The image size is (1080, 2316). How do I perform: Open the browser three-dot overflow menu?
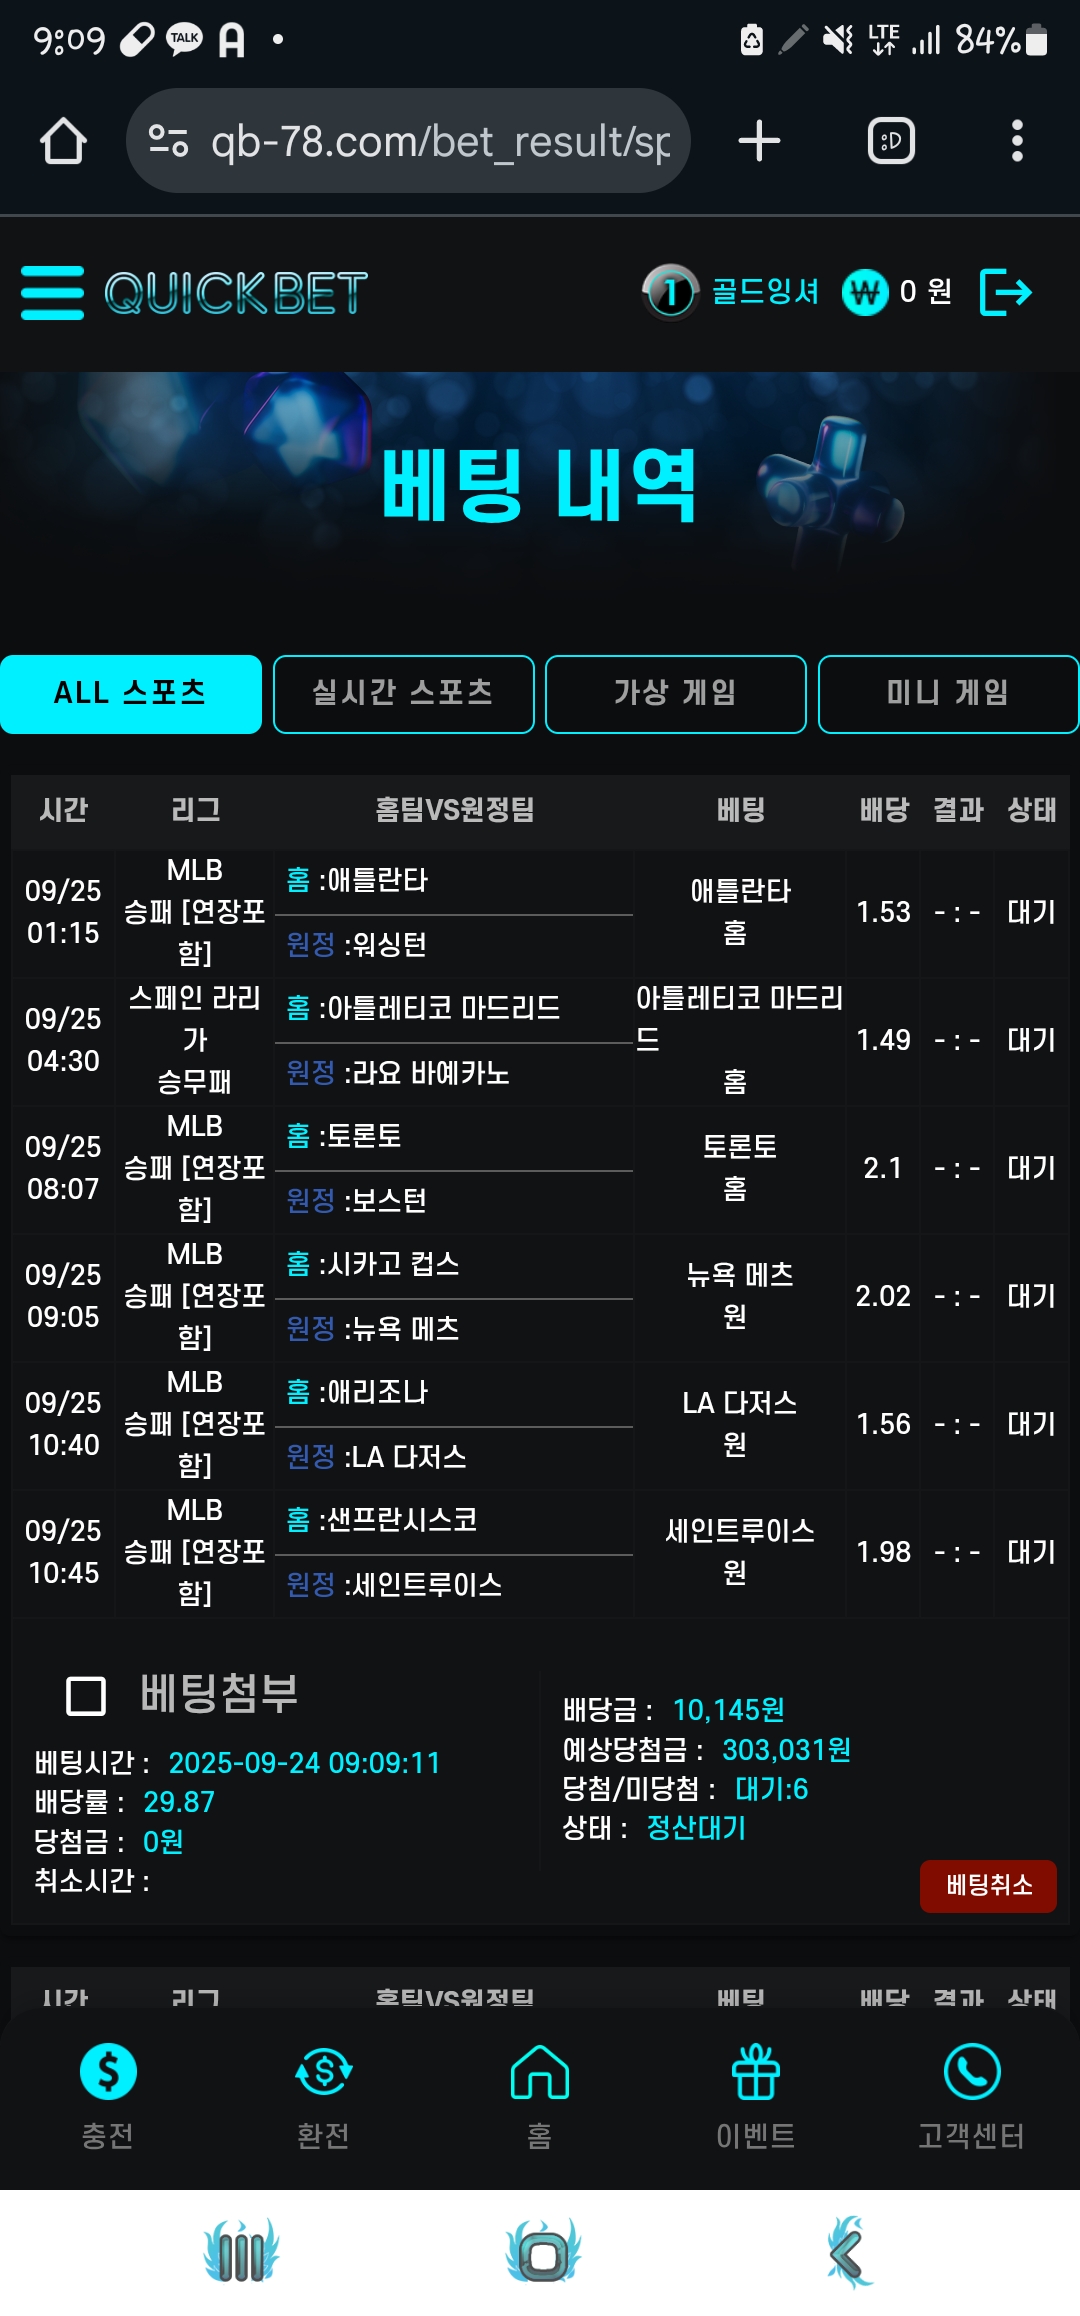pos(1017,141)
